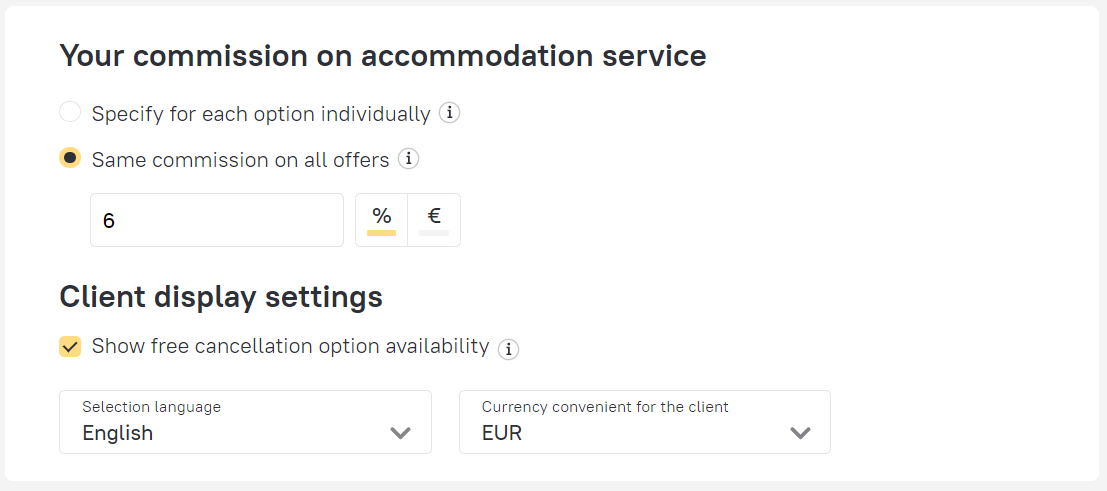1107x491 pixels.
Task: Switch commission type to euro (€)
Action: click(x=434, y=219)
